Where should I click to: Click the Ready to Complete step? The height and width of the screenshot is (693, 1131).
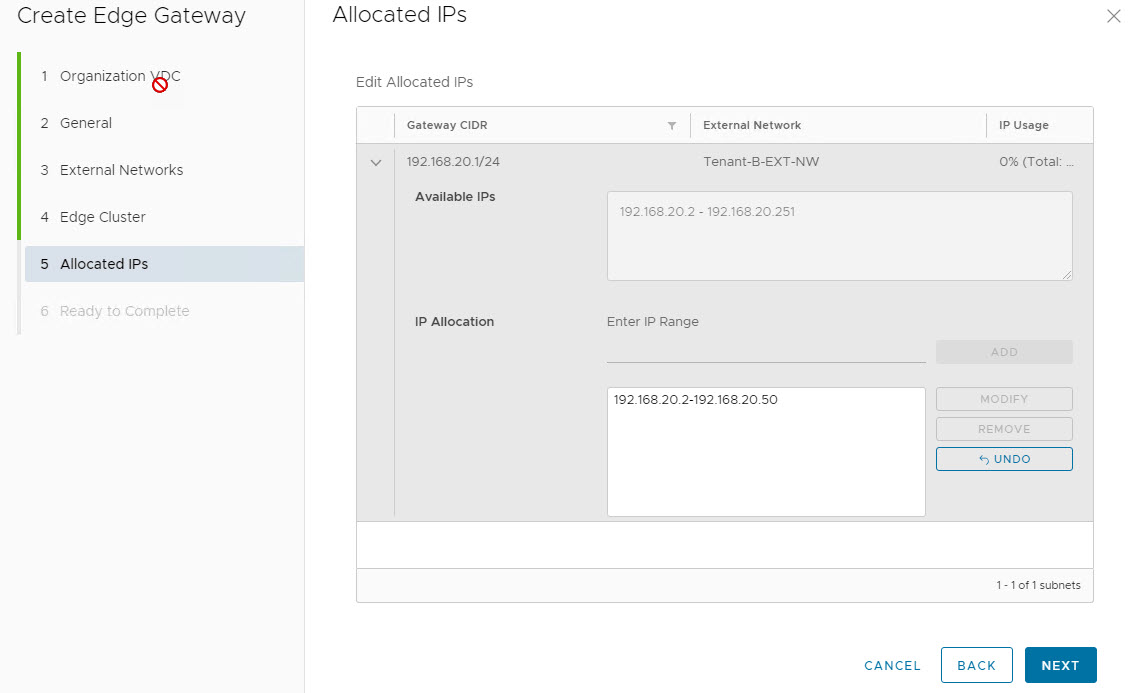(124, 311)
